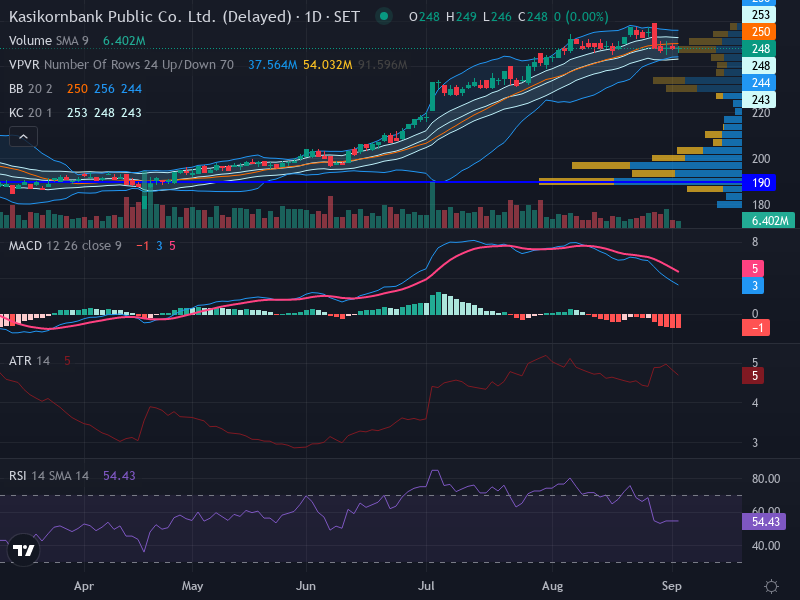
Task: Click the May label on time axis
Action: [192, 586]
